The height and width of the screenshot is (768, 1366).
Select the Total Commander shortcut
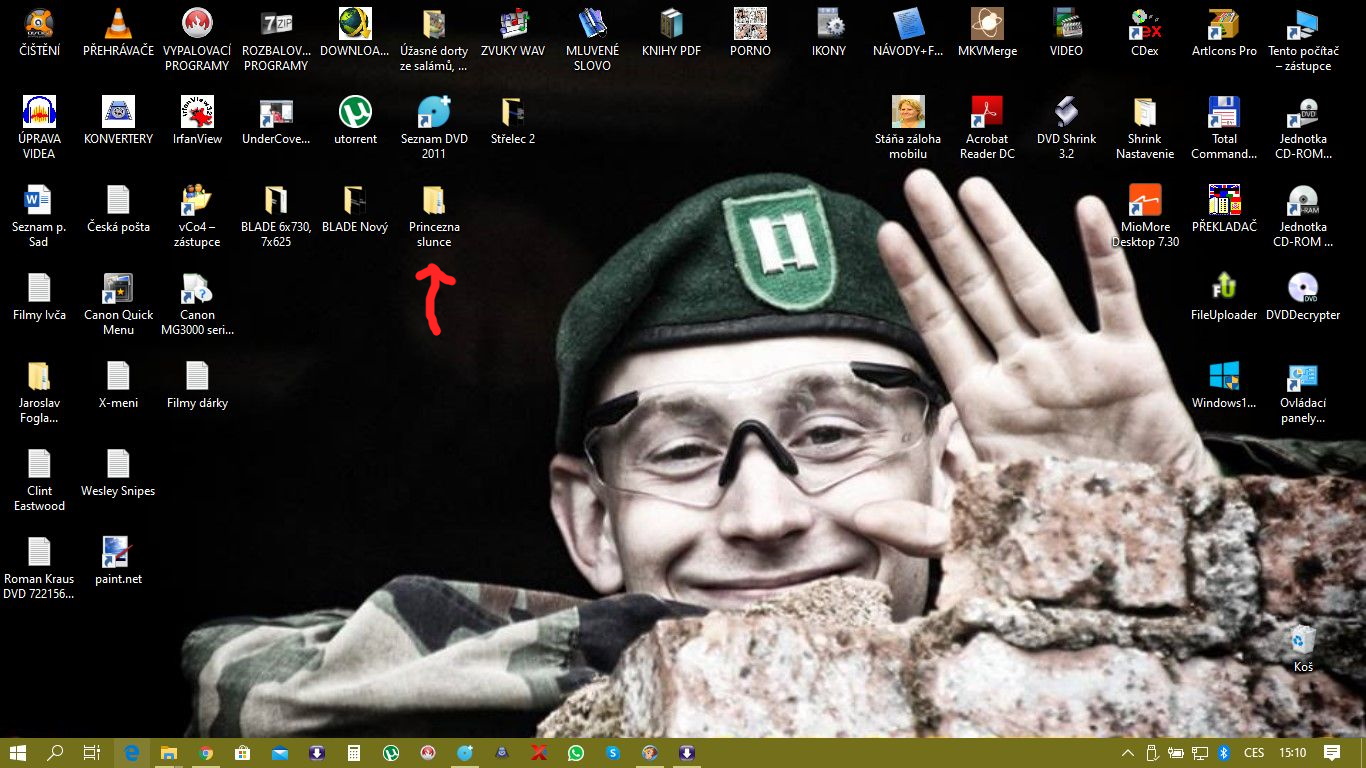pyautogui.click(x=1224, y=128)
